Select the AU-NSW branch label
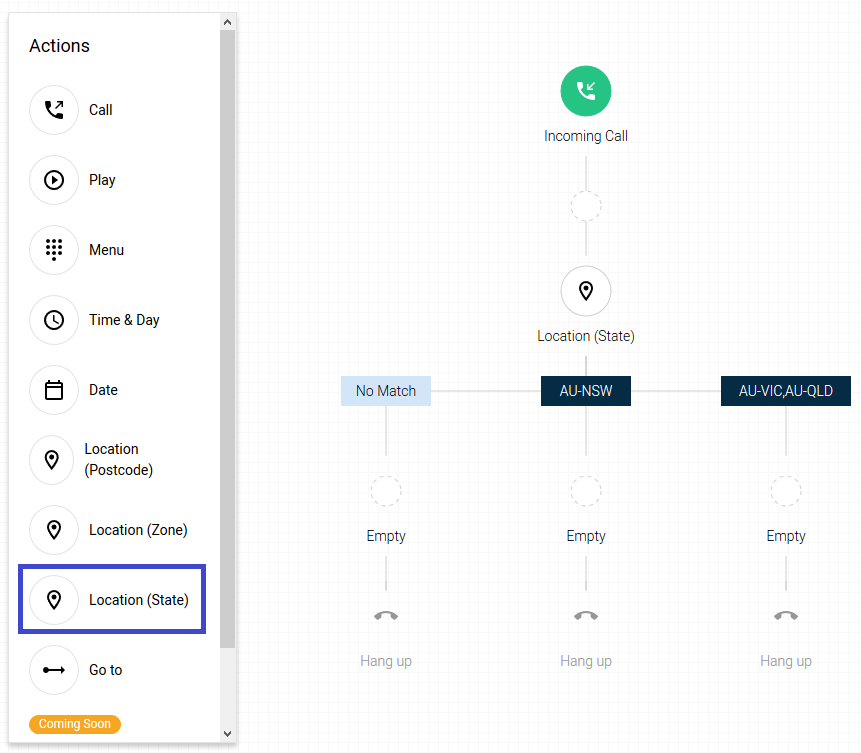Image resolution: width=861 pixels, height=753 pixels. pos(586,391)
